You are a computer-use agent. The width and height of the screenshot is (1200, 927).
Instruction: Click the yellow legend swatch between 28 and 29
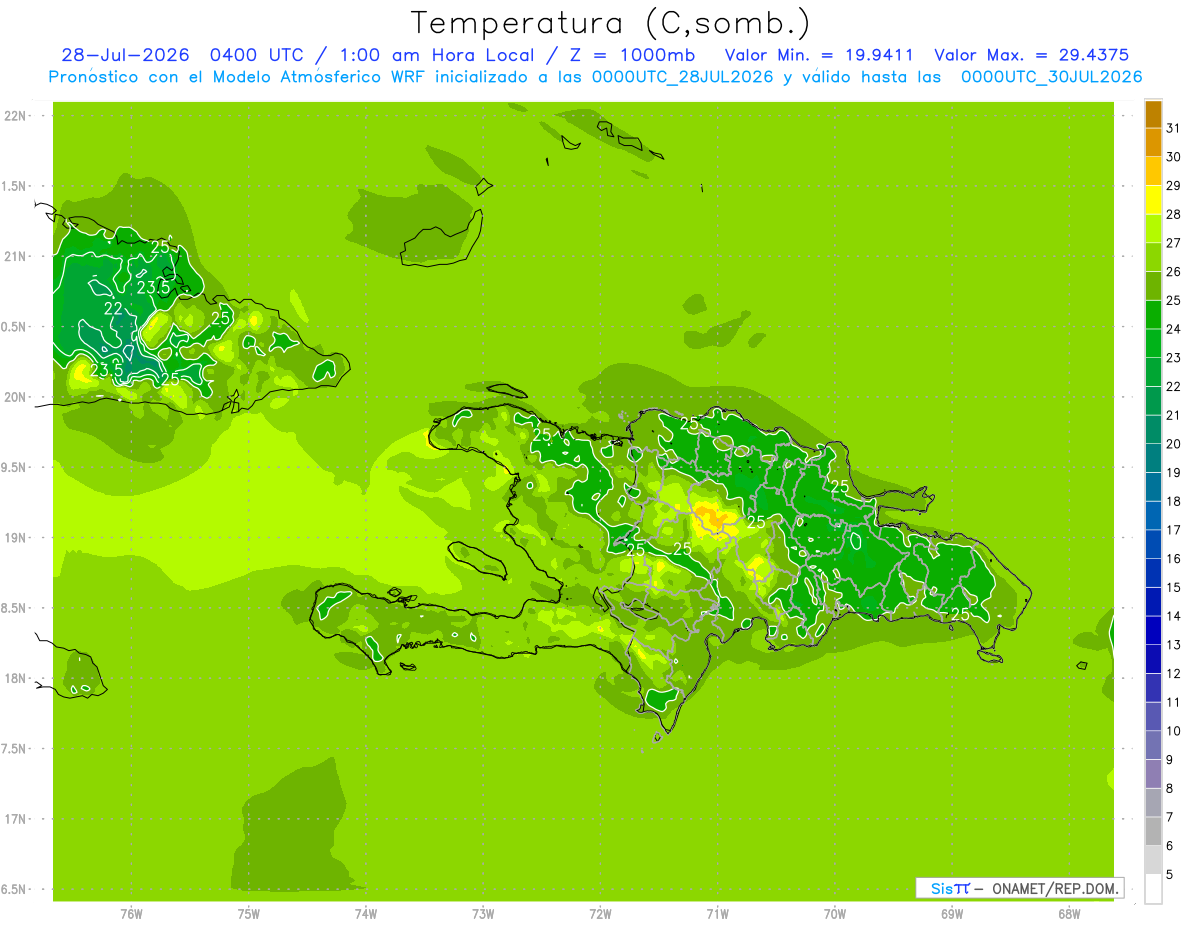pyautogui.click(x=1153, y=200)
